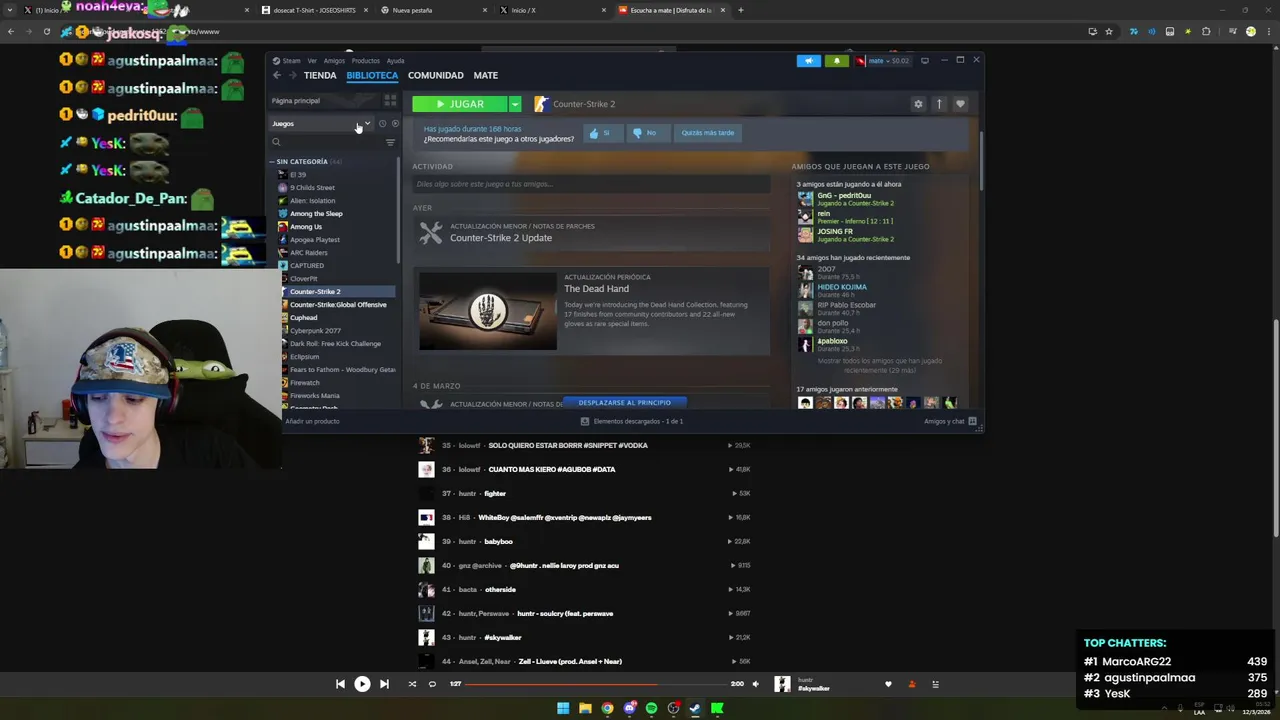Select Alien: Isolation in library list
Viewport: 1280px width, 720px height.
click(x=312, y=201)
